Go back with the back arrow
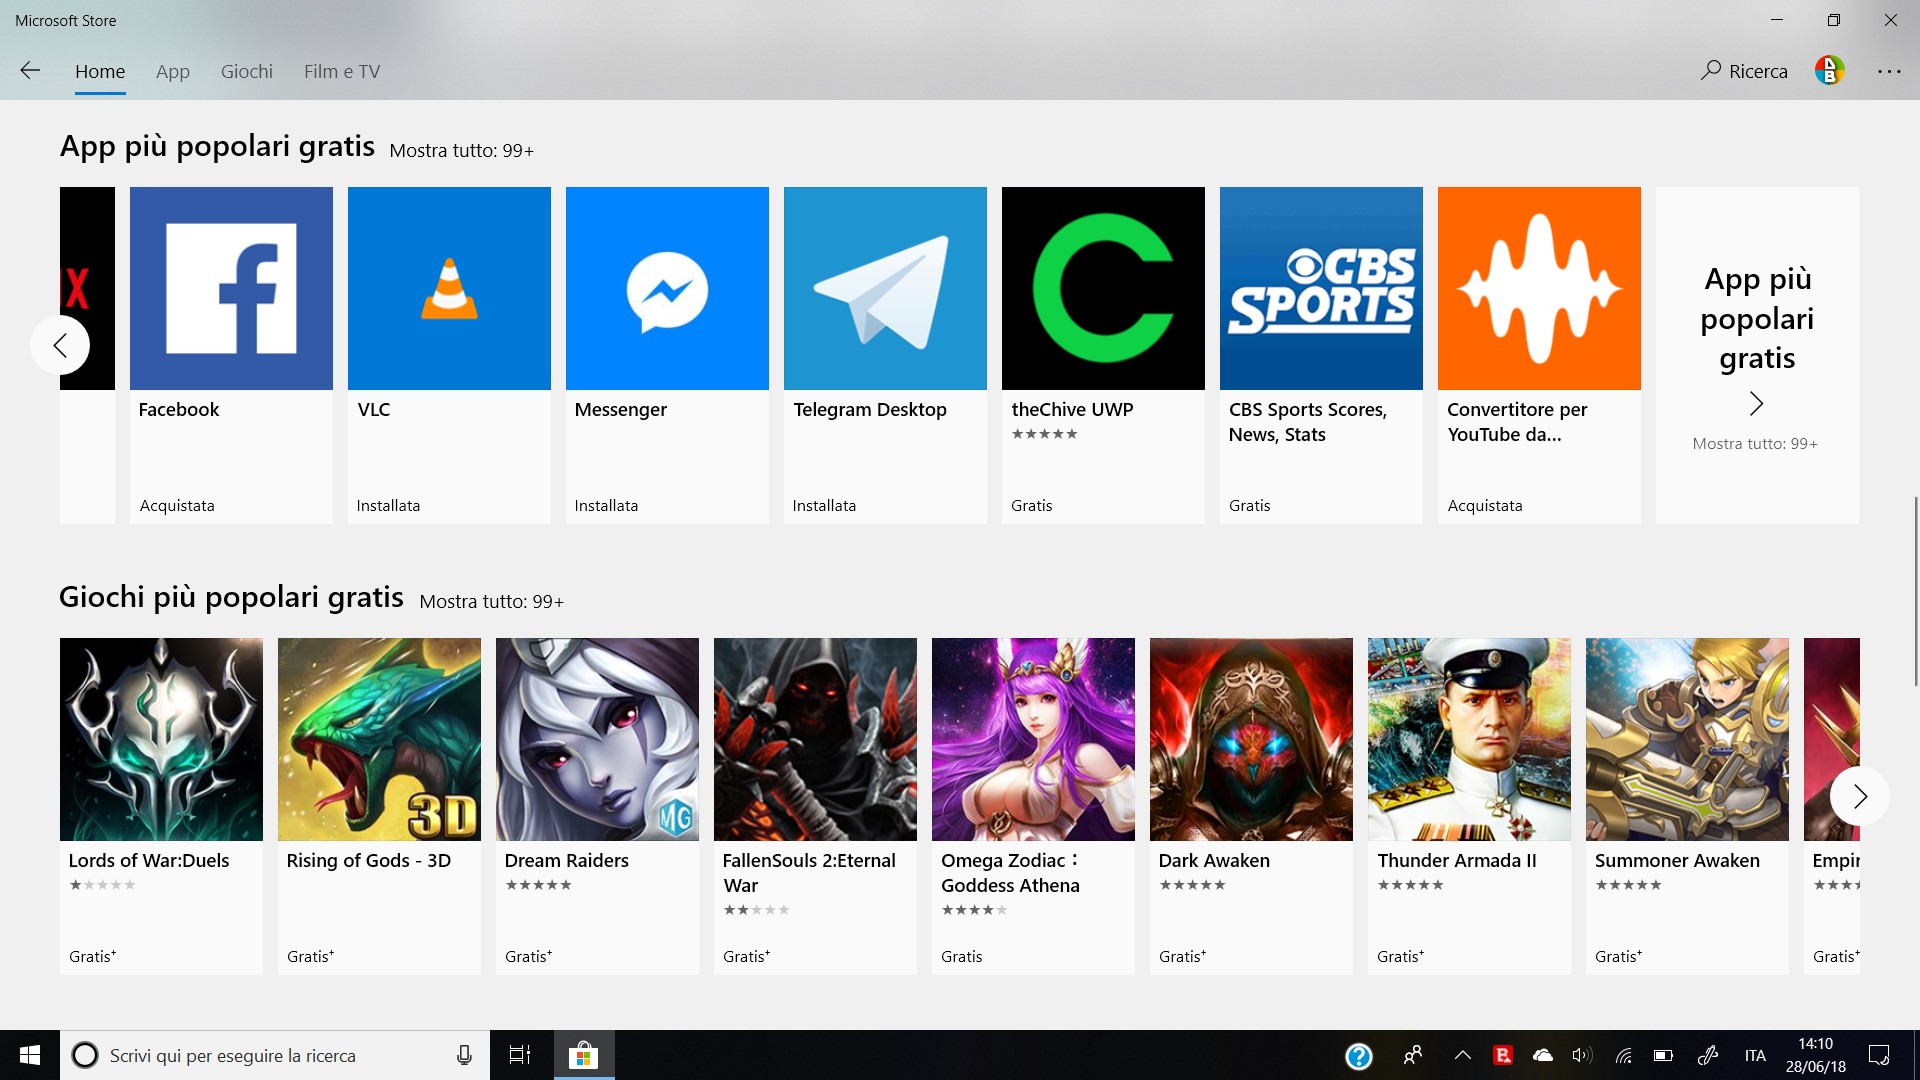 tap(30, 71)
